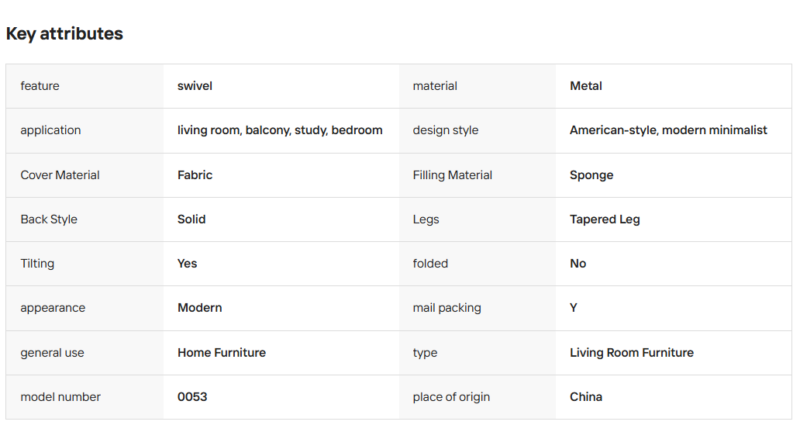
Task: Select the Home Furniture value
Action: pyautogui.click(x=221, y=353)
